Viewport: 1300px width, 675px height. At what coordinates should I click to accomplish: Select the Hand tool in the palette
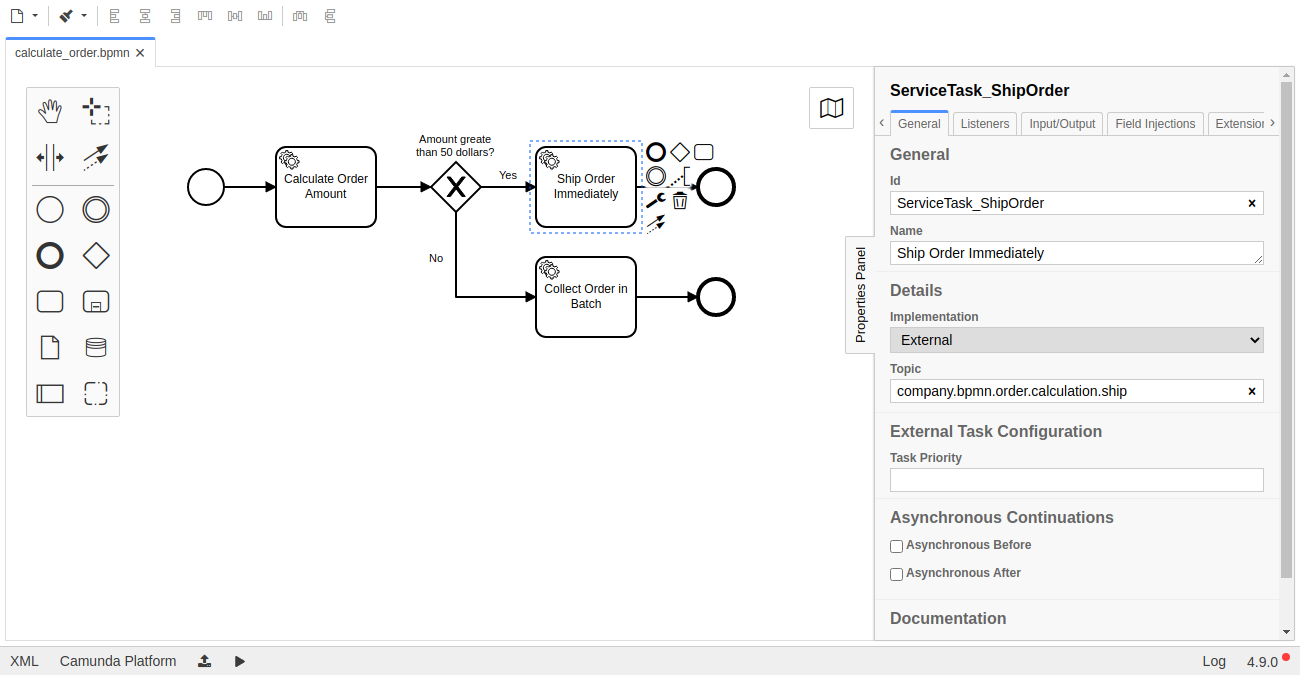[x=50, y=112]
